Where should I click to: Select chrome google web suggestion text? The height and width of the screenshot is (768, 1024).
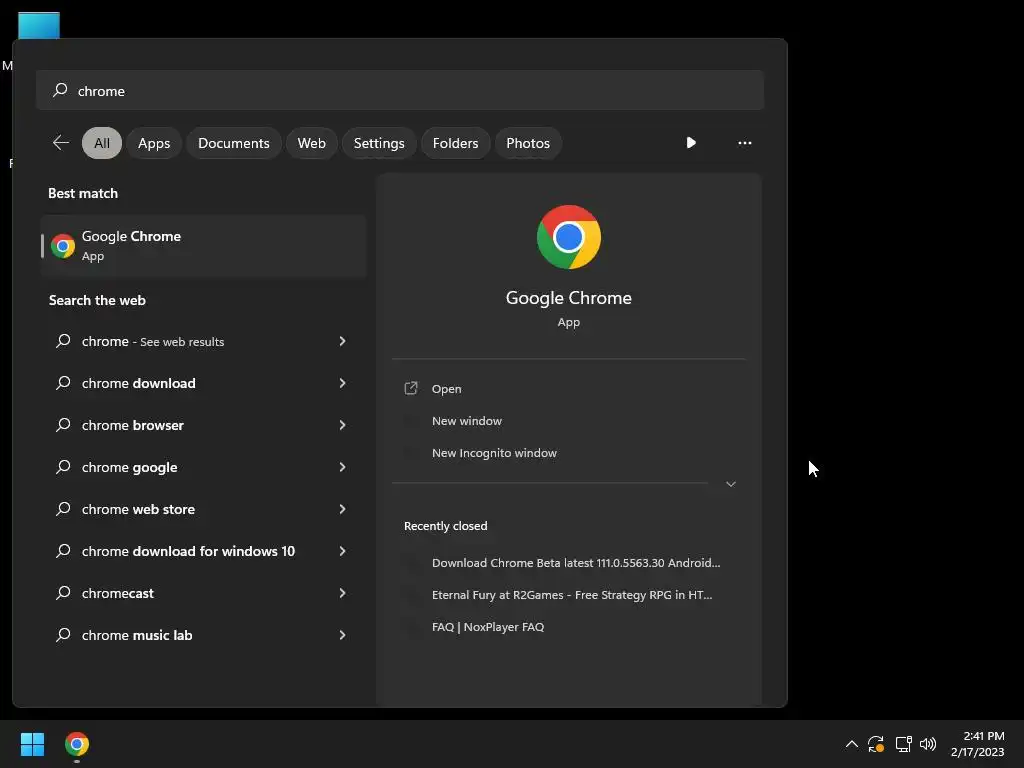pos(129,468)
